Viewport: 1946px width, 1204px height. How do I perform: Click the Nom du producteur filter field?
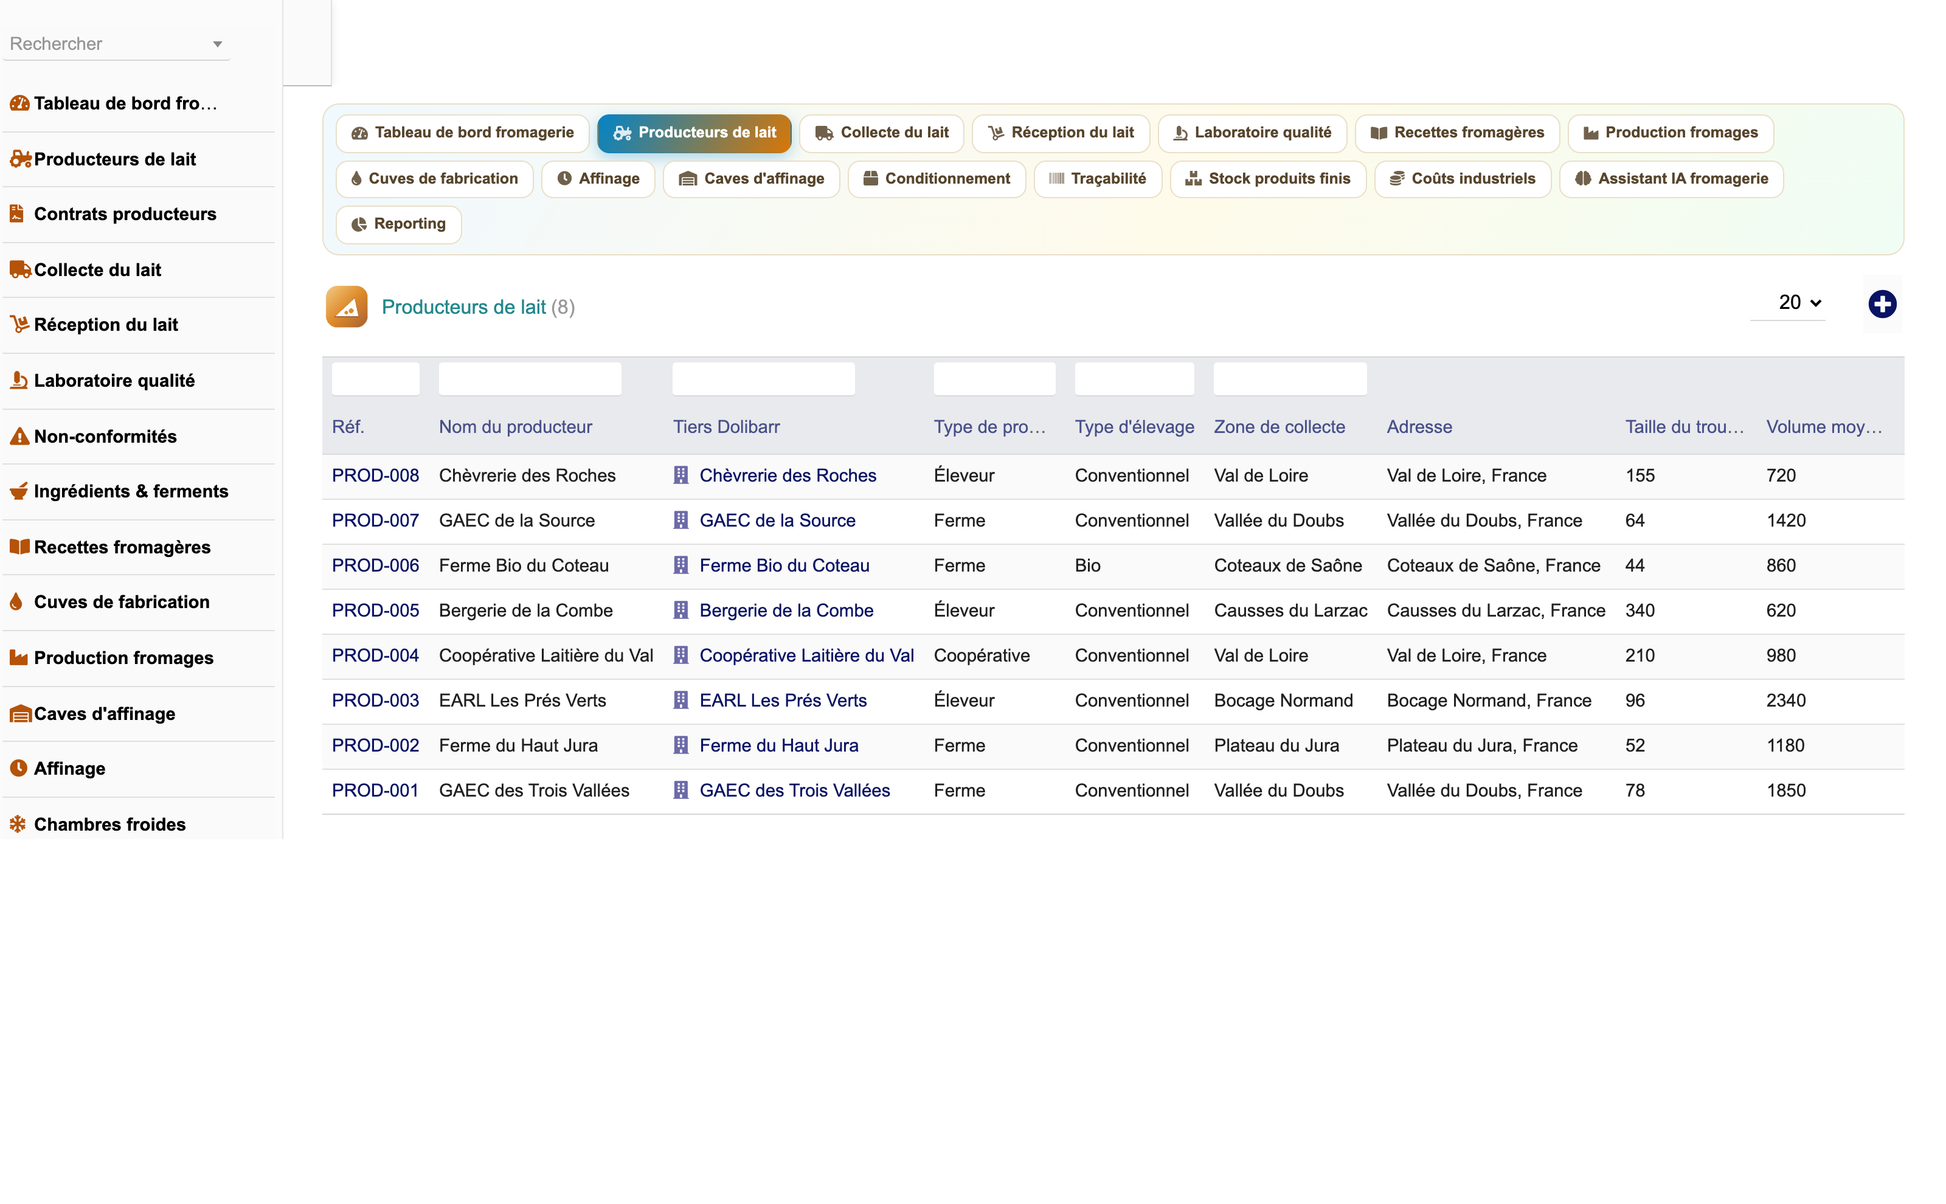tap(530, 379)
